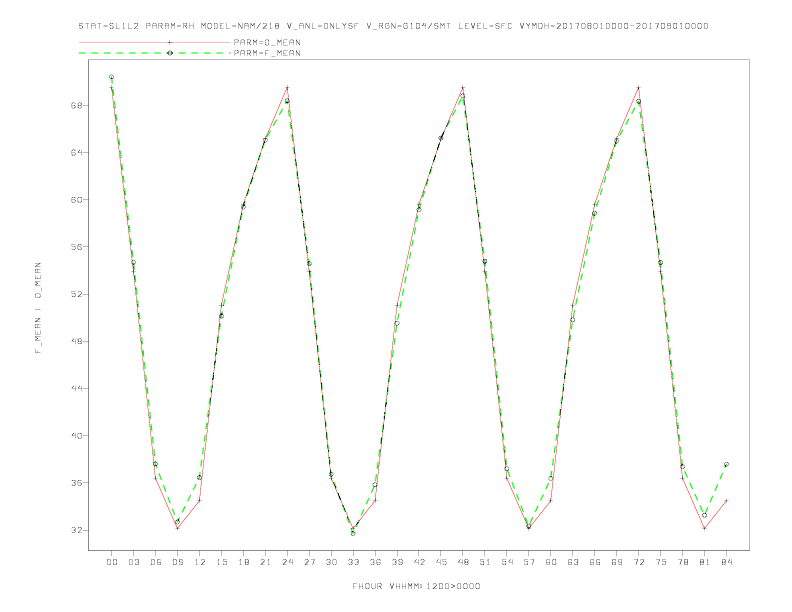792x612 pixels.
Task: Click the F_MEAN circle marker at hour 84
Action: (x=726, y=464)
